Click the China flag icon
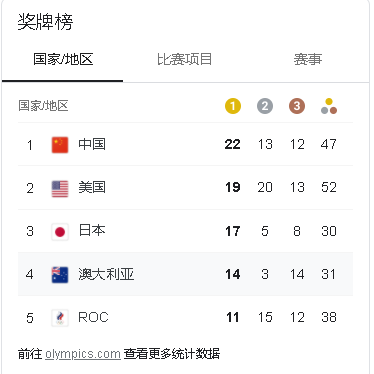 coord(60,145)
